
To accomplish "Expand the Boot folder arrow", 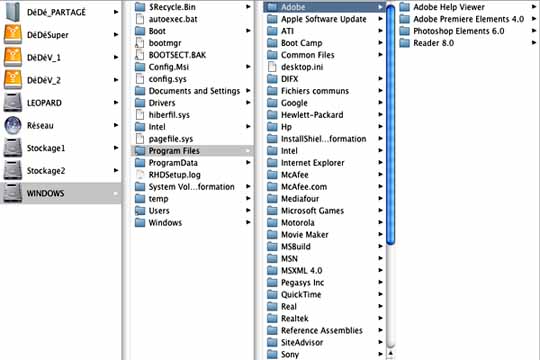I will click(248, 31).
